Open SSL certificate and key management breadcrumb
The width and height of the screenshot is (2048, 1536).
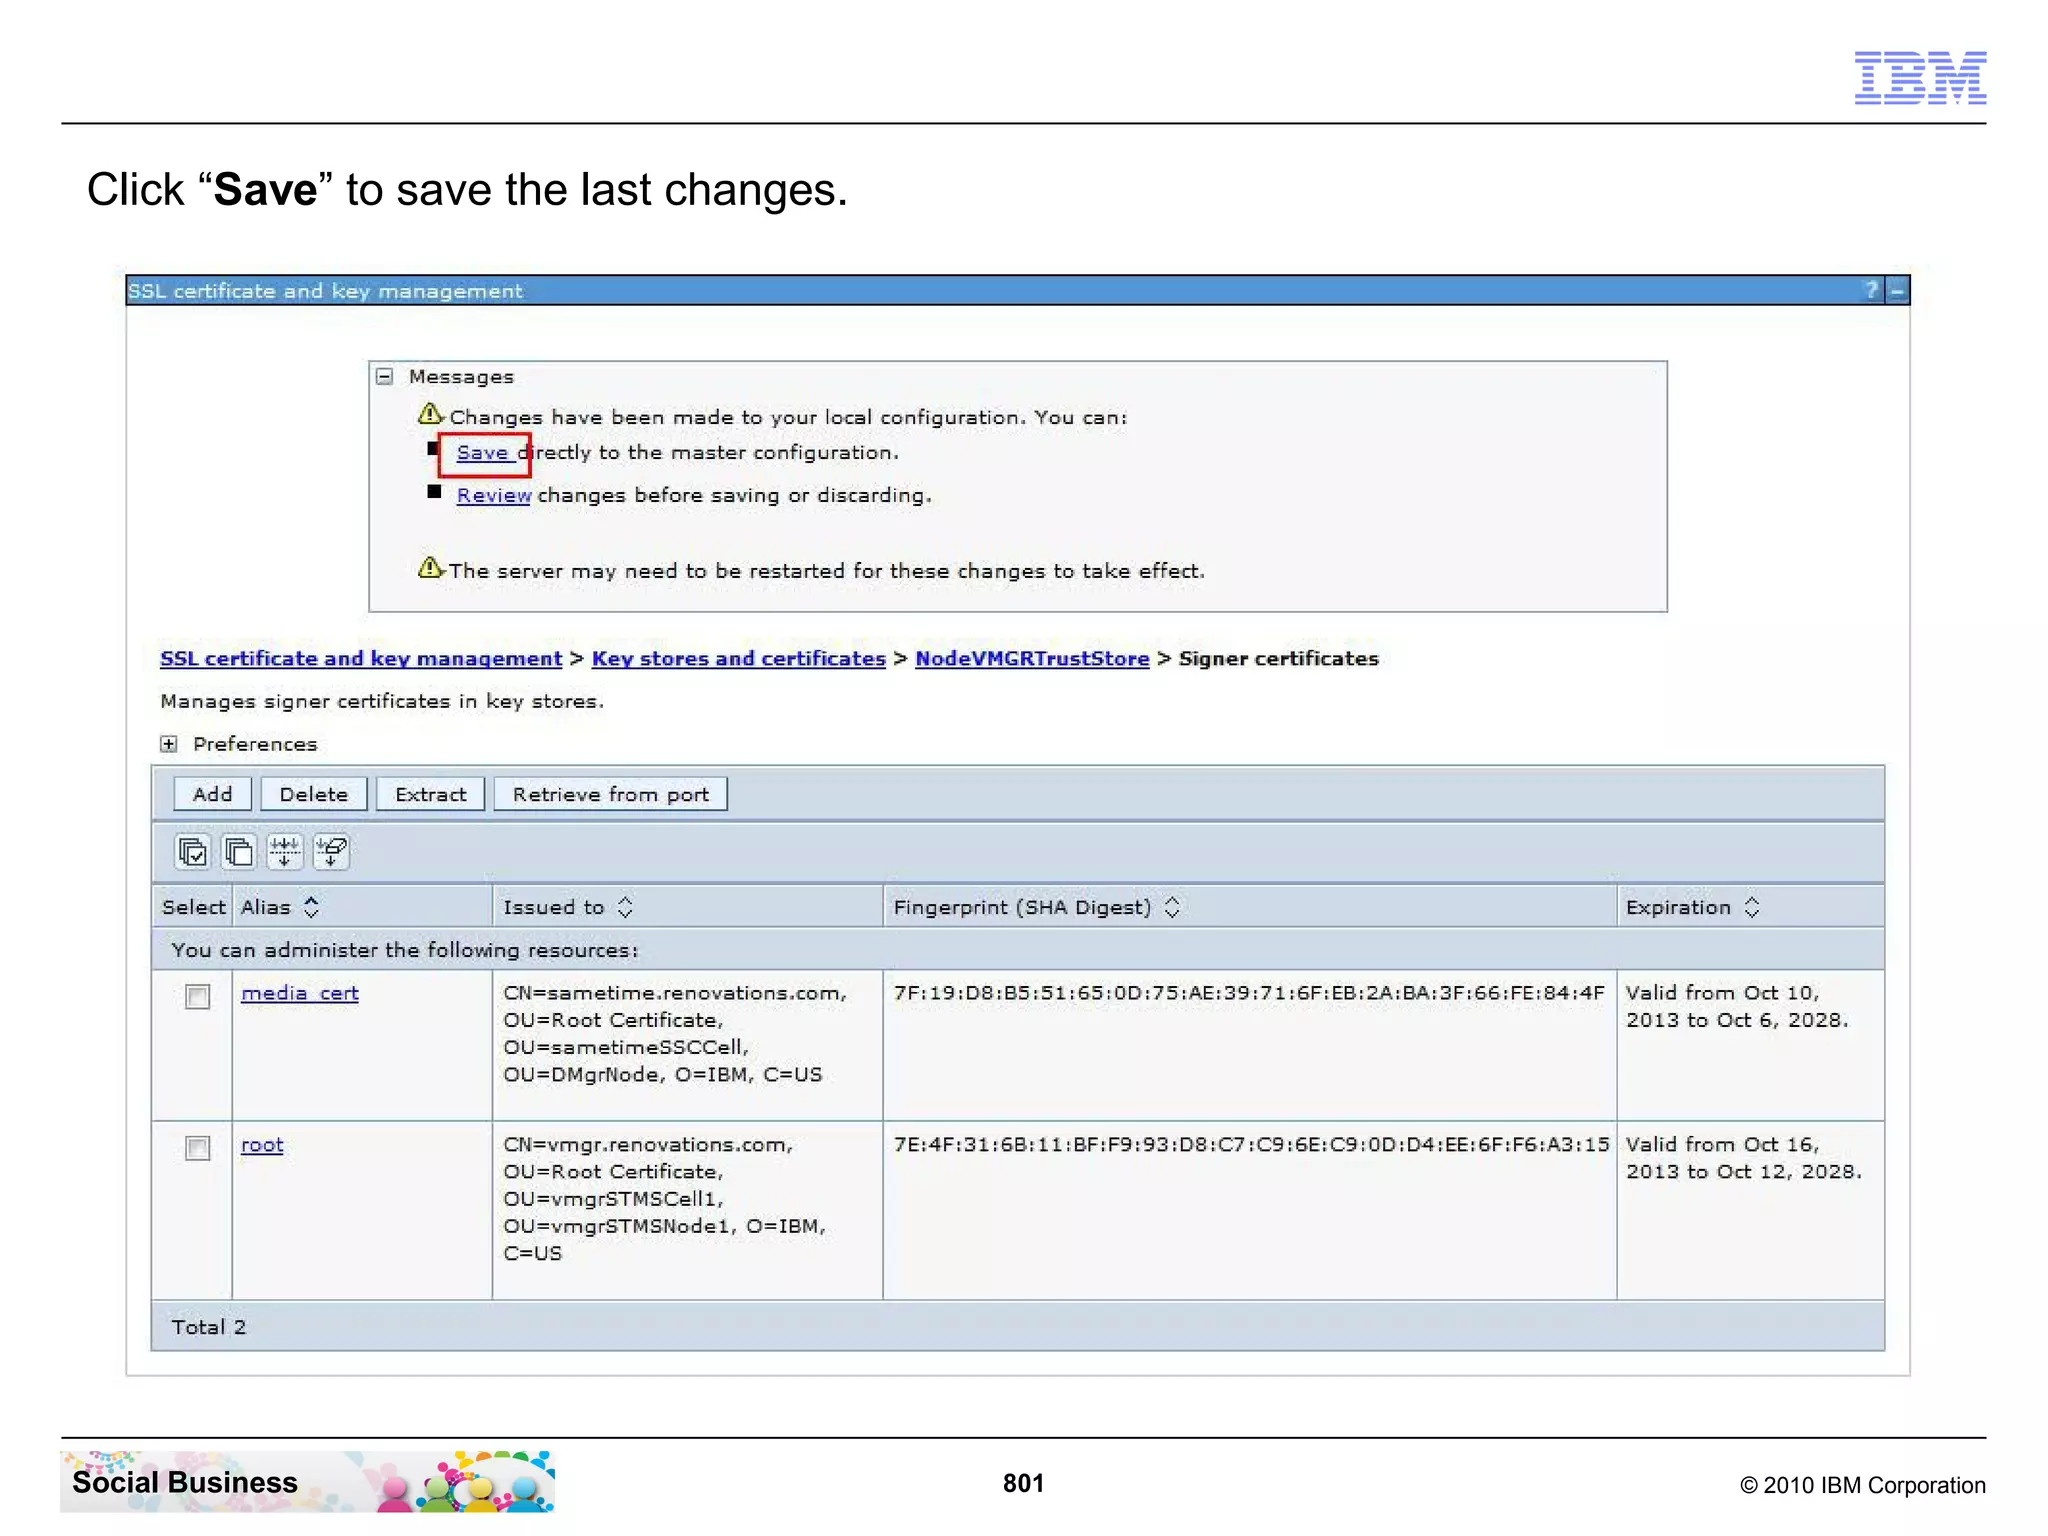(361, 659)
